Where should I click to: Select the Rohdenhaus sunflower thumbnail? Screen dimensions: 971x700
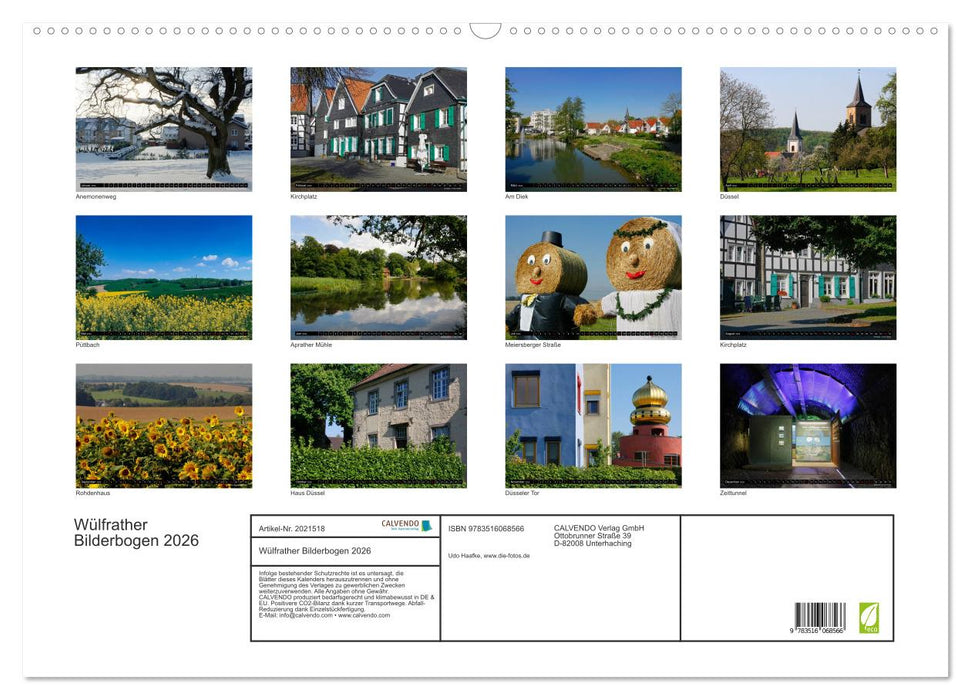pyautogui.click(x=163, y=425)
